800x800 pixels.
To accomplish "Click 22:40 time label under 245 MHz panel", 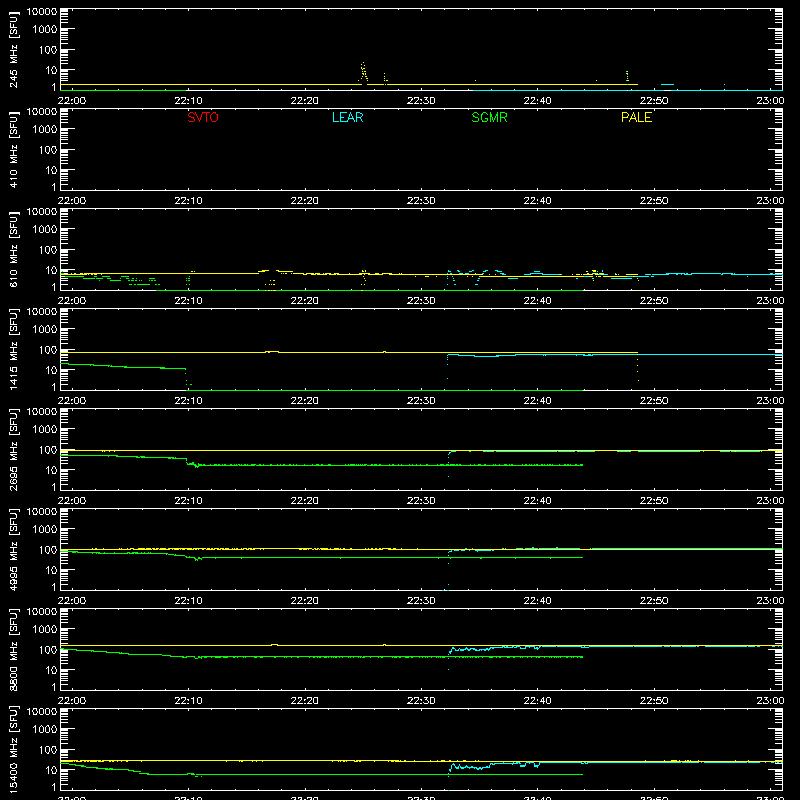I will (537, 101).
